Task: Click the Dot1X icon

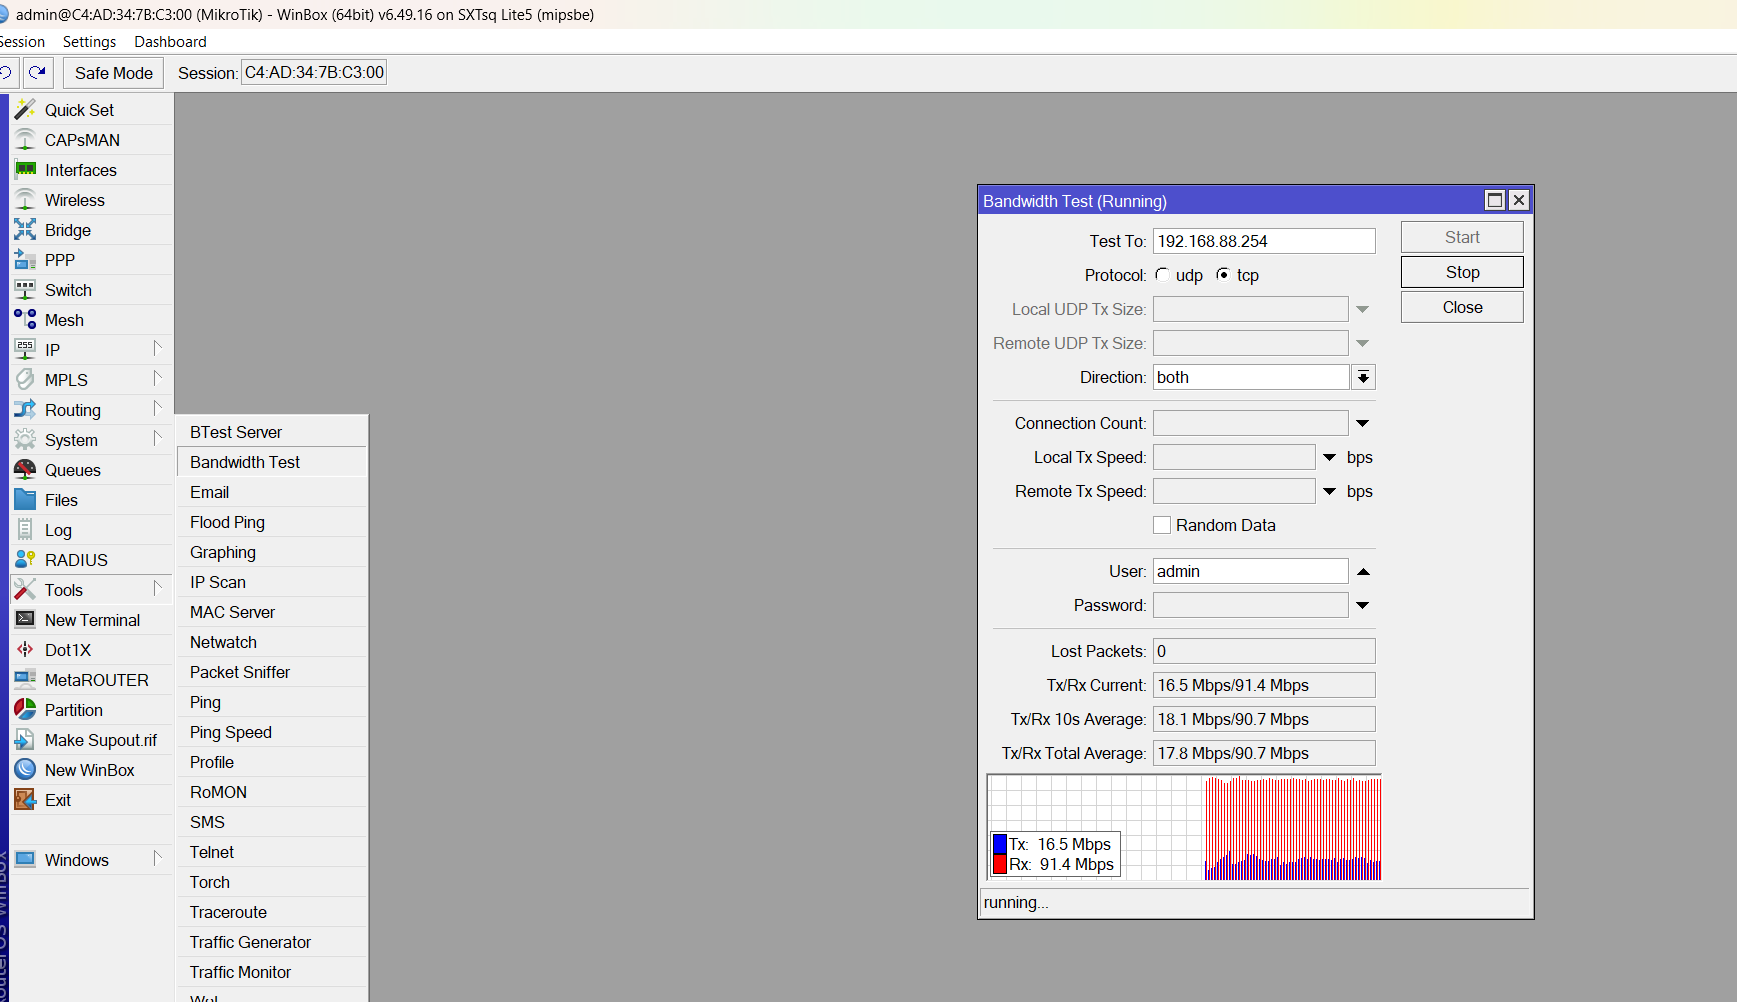Action: click(25, 650)
